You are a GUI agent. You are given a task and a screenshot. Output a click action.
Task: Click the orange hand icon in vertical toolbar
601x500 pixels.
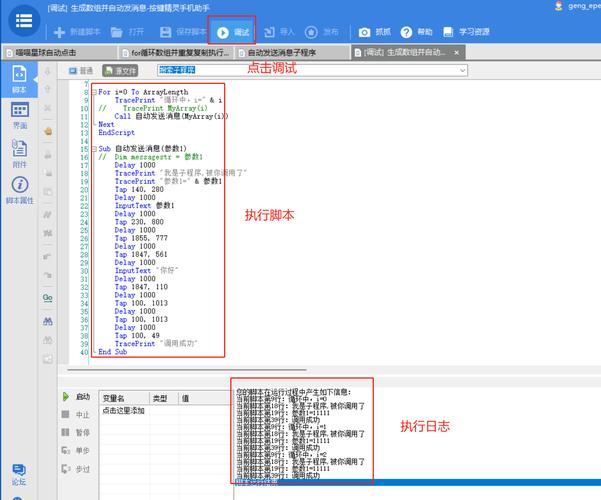(x=48, y=132)
